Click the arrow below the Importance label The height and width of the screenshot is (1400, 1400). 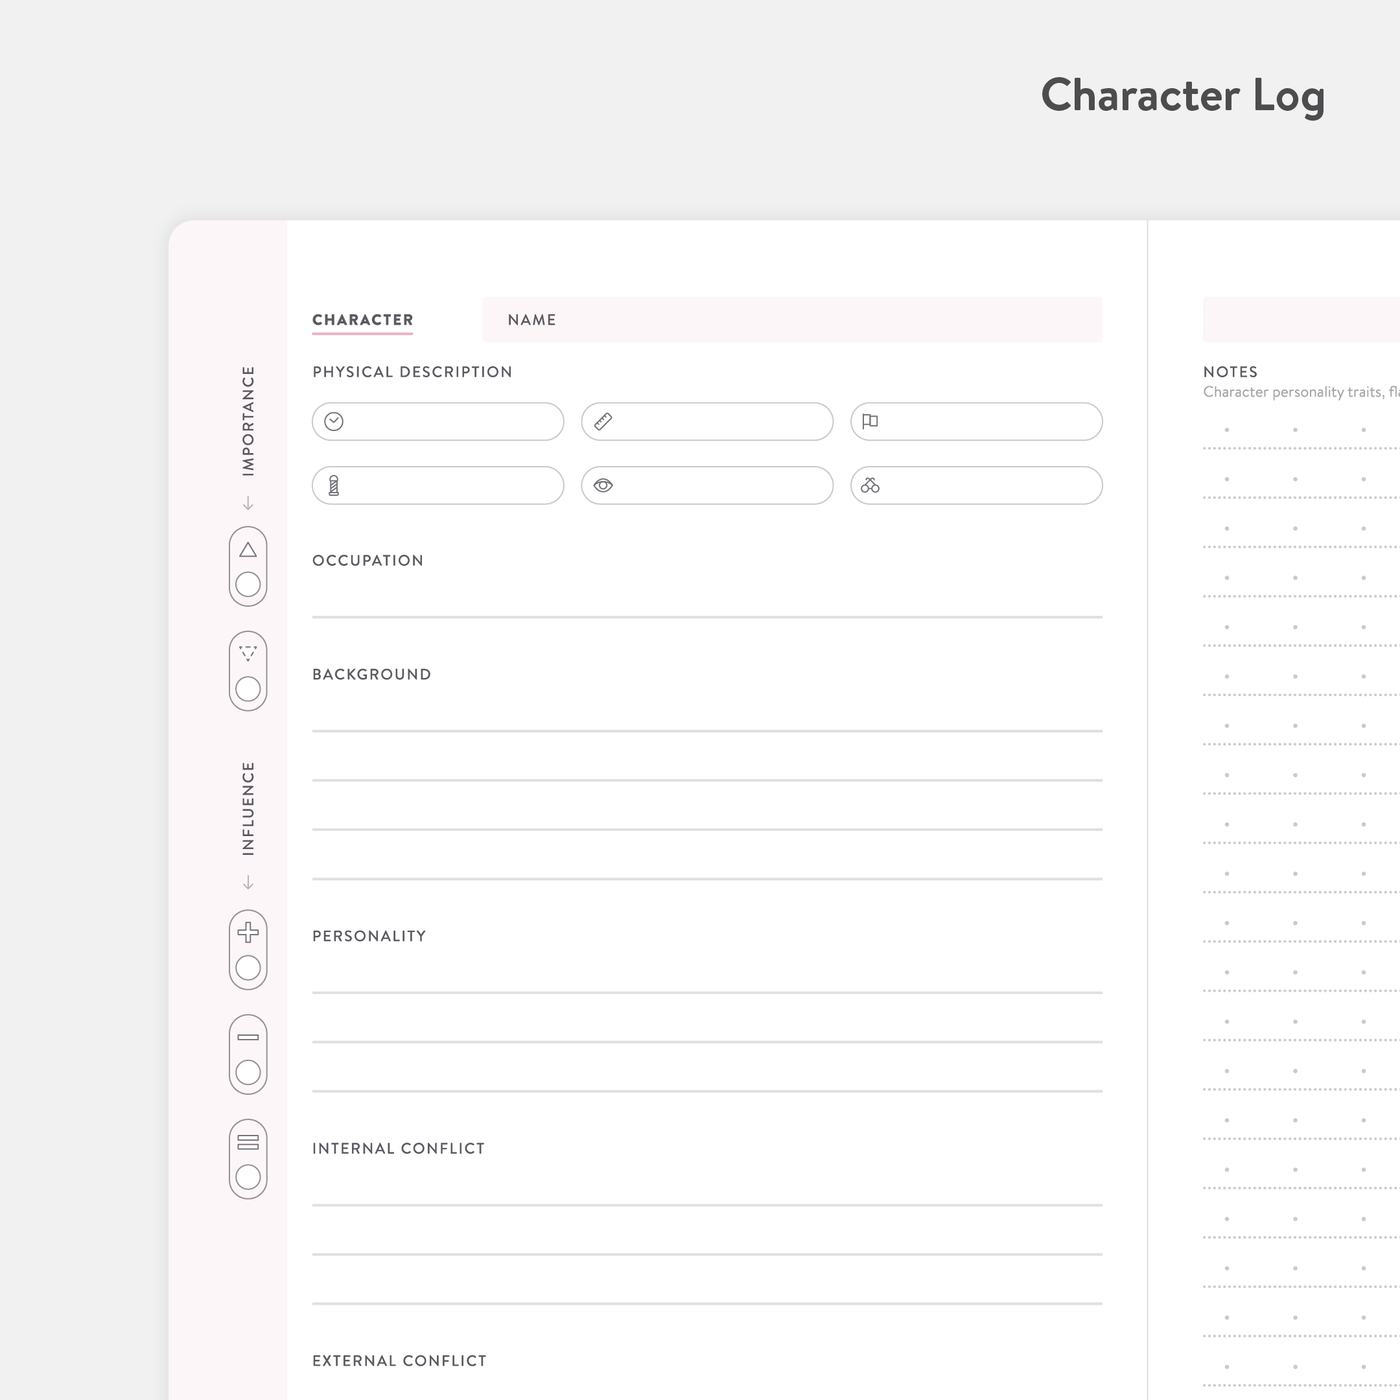click(x=248, y=503)
